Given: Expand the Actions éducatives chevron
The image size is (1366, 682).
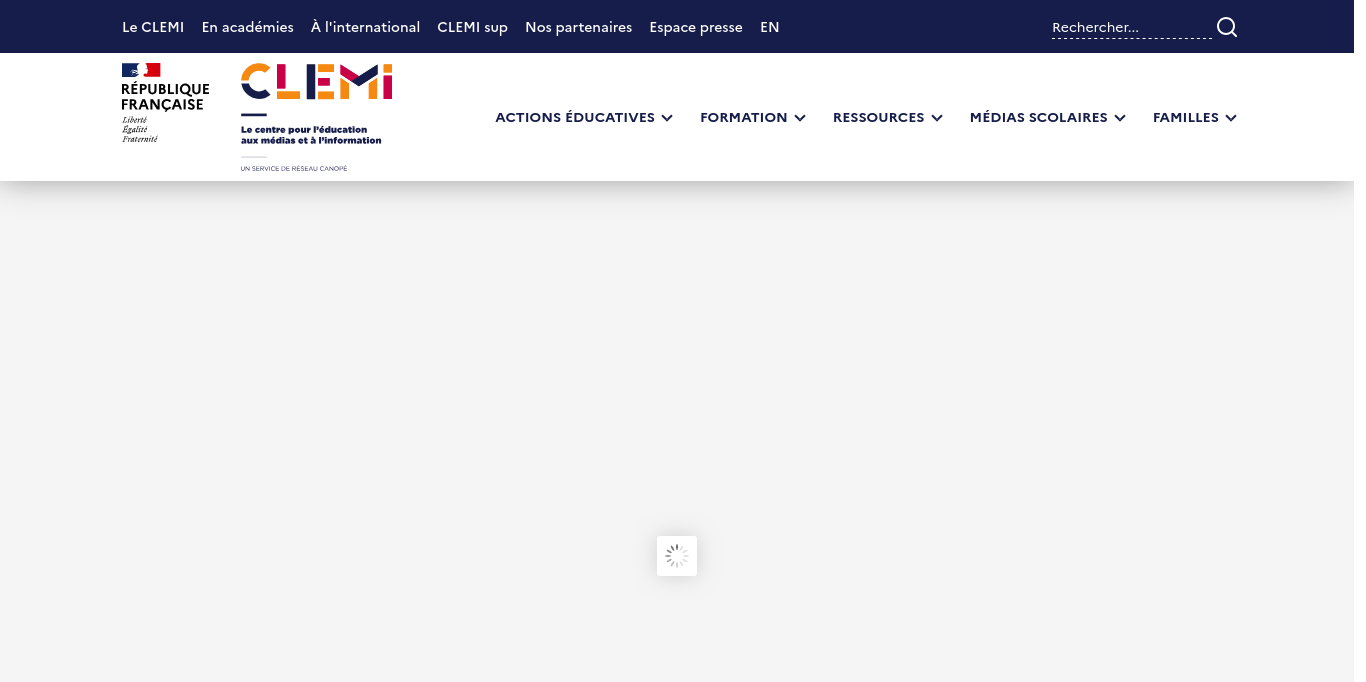Looking at the screenshot, I should [667, 118].
